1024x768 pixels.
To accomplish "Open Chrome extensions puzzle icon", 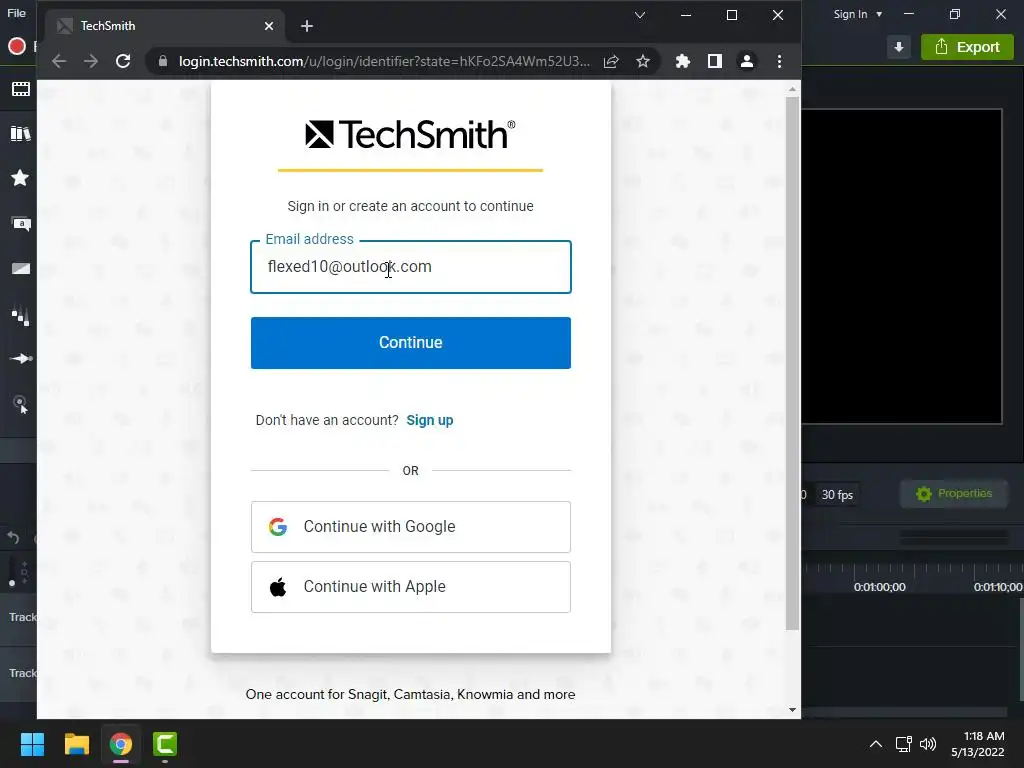I will (682, 61).
